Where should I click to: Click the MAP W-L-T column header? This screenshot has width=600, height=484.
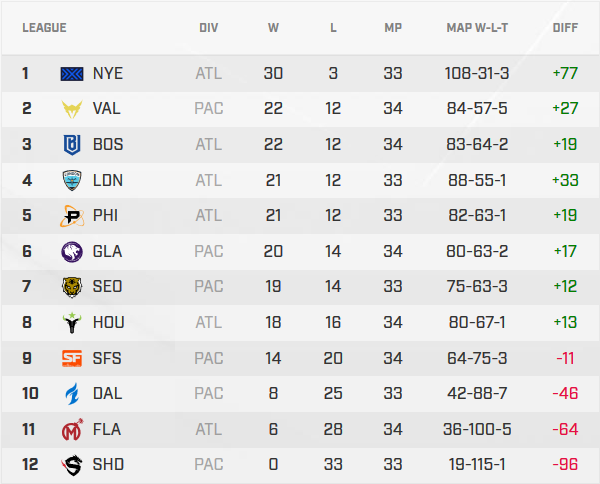[x=479, y=27]
